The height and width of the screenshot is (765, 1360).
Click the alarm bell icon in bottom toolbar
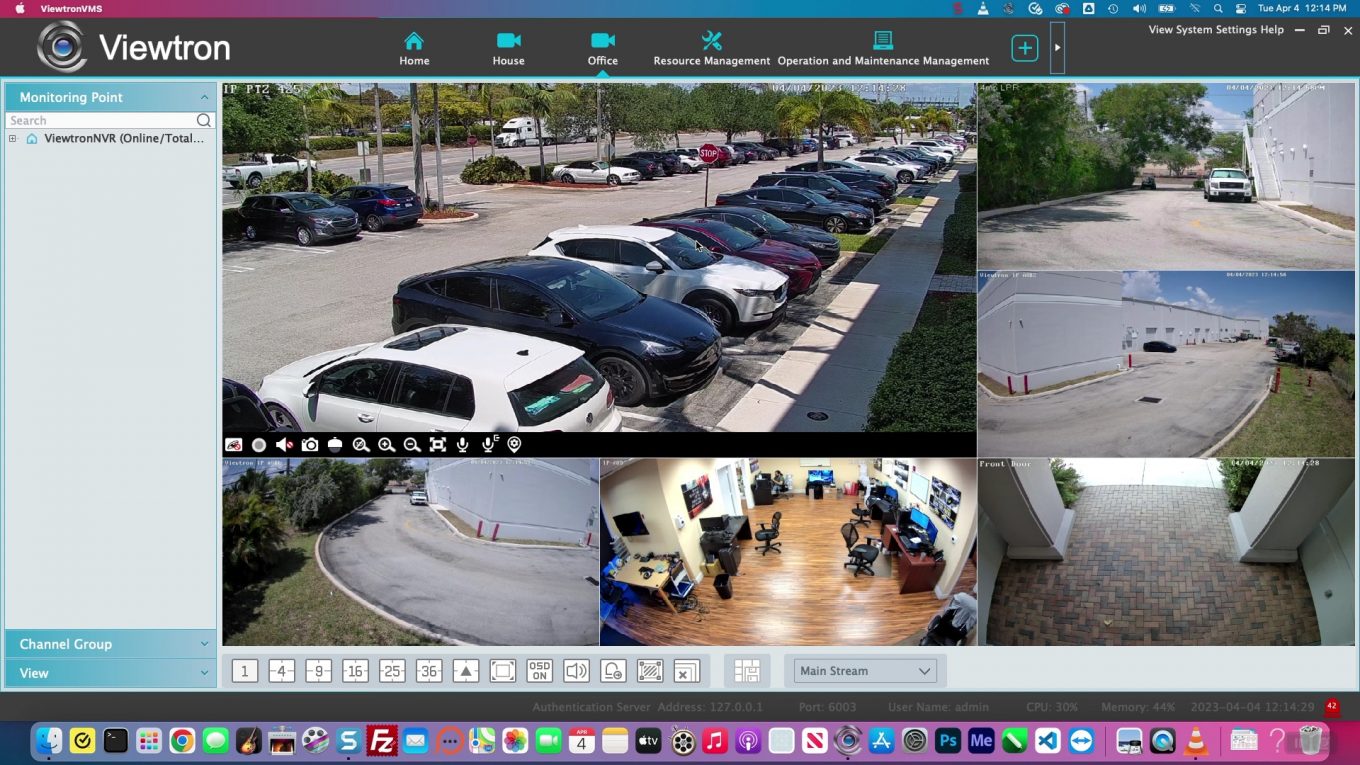[613, 670]
